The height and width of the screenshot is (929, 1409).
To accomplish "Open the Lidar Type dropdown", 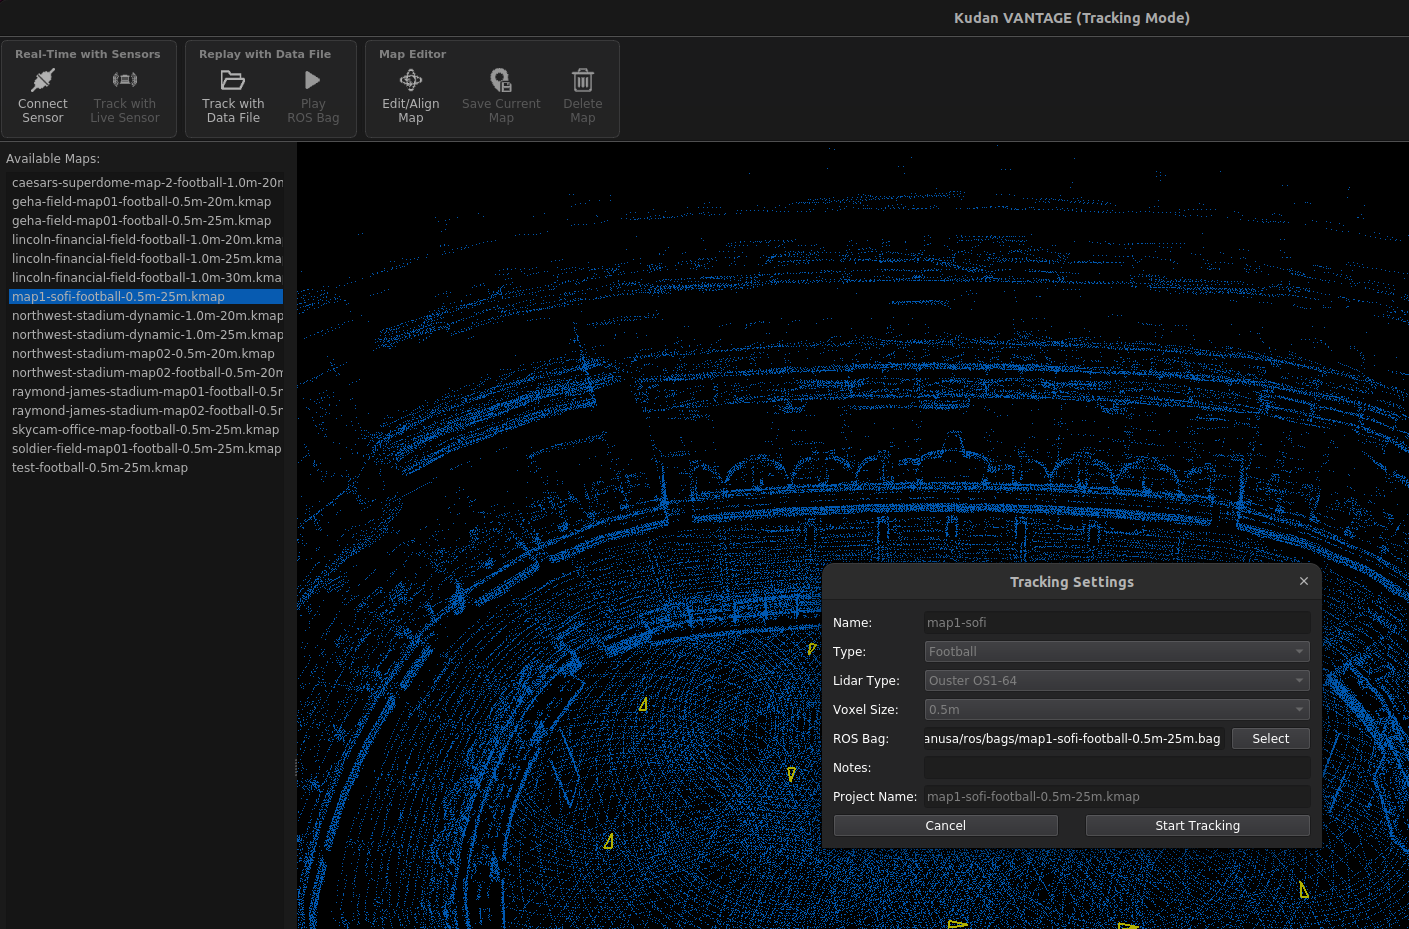I will pyautogui.click(x=1116, y=681).
